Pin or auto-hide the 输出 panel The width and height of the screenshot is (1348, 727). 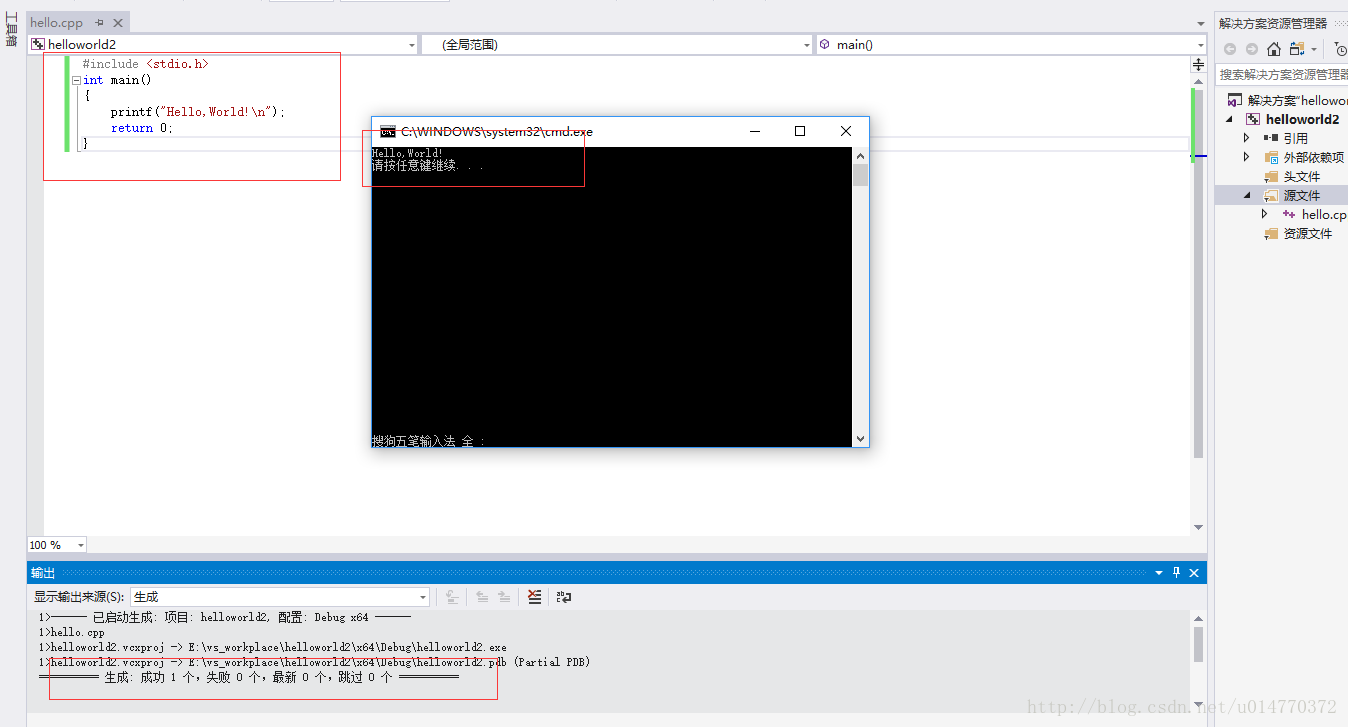pos(1176,573)
